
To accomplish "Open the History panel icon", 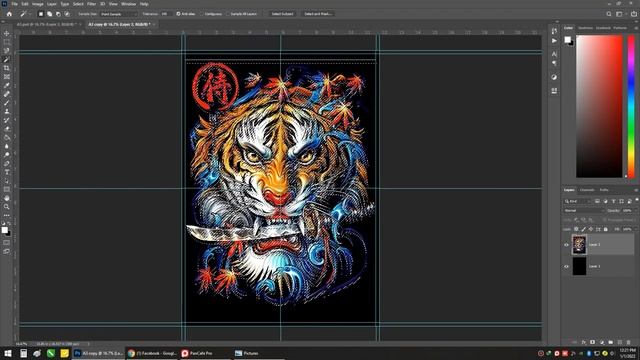I will click(554, 31).
